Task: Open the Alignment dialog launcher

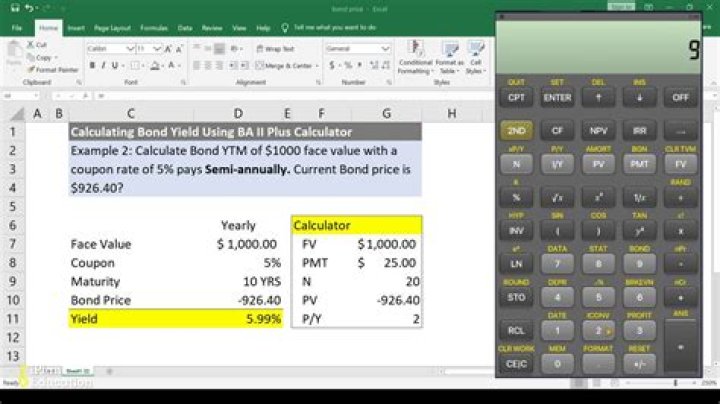Action: pos(318,83)
